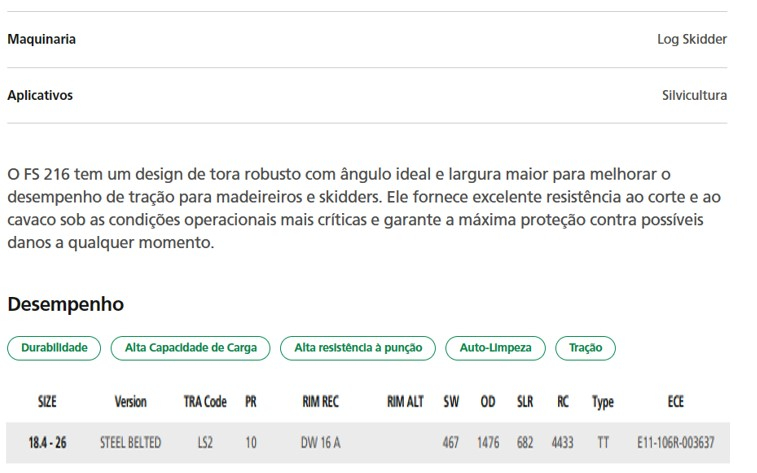Click the SIZE column header
The height and width of the screenshot is (473, 757).
coord(47,402)
